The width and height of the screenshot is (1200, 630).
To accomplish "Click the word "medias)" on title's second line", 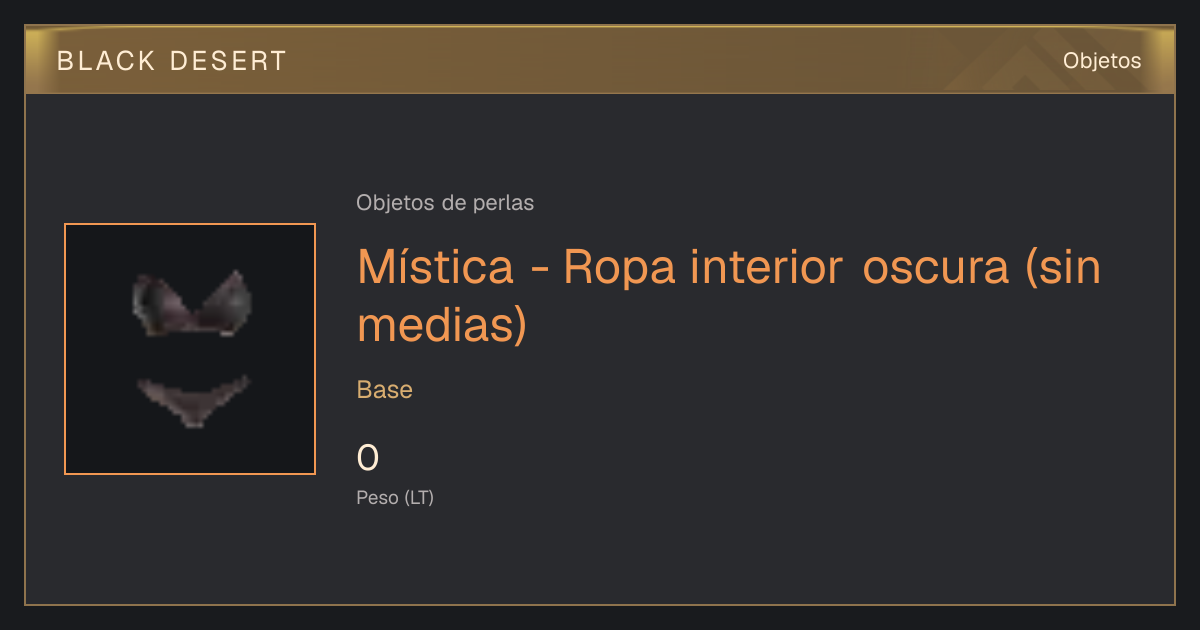I will coord(442,326).
